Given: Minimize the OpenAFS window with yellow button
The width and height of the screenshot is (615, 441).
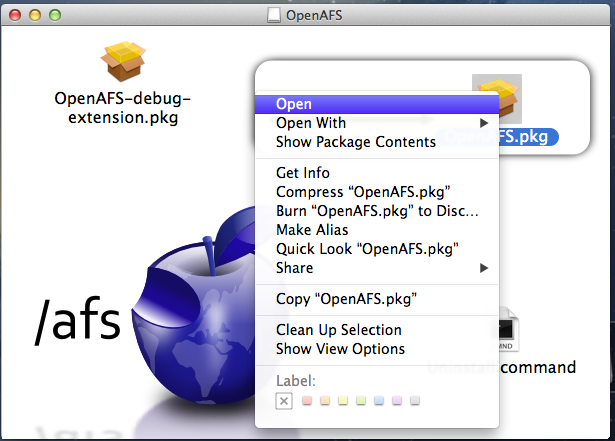Looking at the screenshot, I should click(35, 15).
